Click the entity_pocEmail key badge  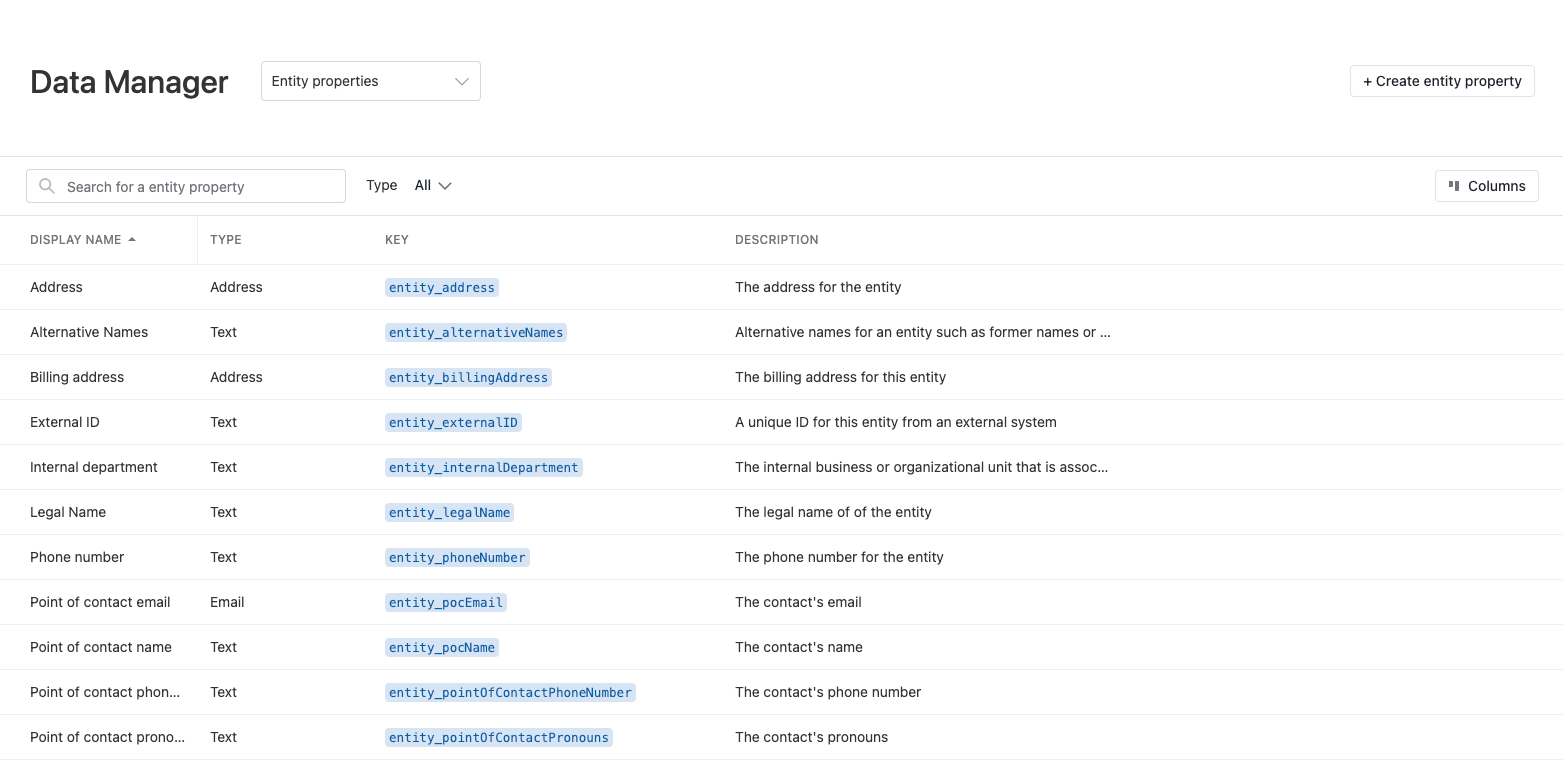coord(445,602)
